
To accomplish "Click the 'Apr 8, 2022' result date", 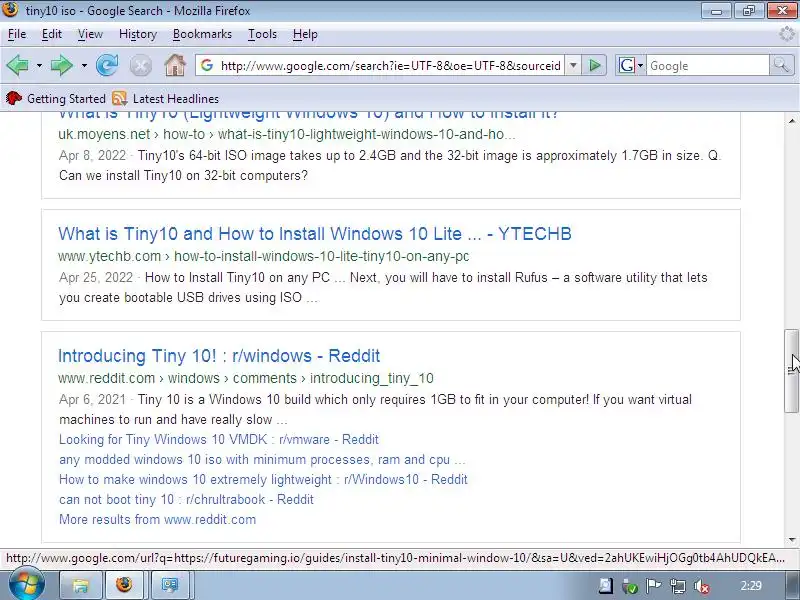I will 92,155.
